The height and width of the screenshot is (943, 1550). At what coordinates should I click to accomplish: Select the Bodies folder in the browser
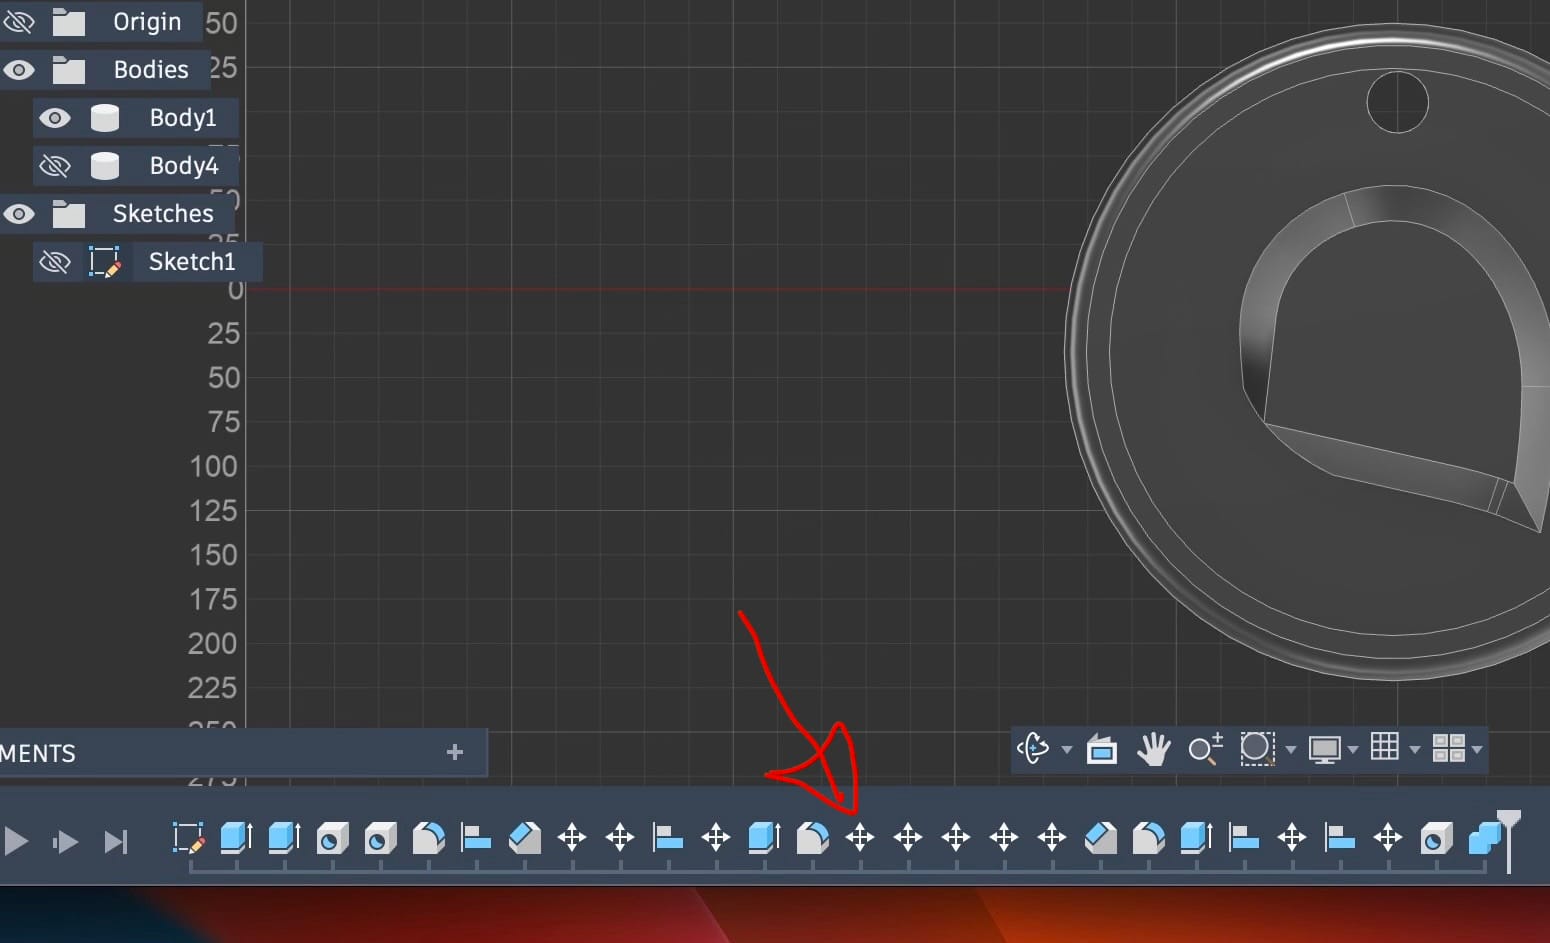coord(150,70)
